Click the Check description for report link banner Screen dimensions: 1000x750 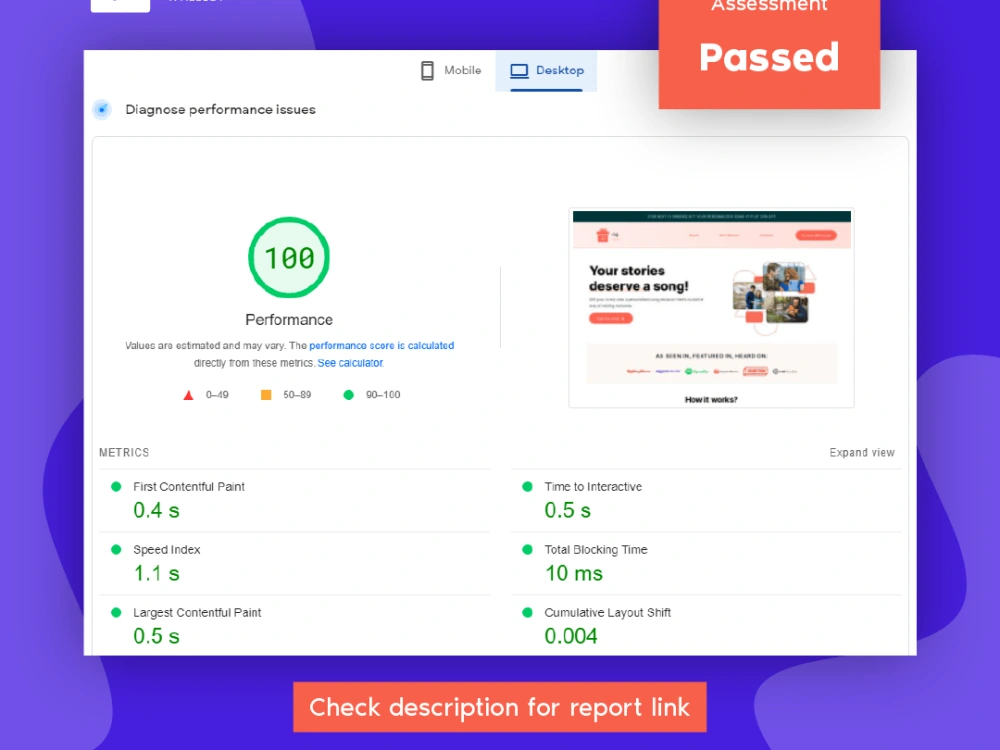point(500,707)
